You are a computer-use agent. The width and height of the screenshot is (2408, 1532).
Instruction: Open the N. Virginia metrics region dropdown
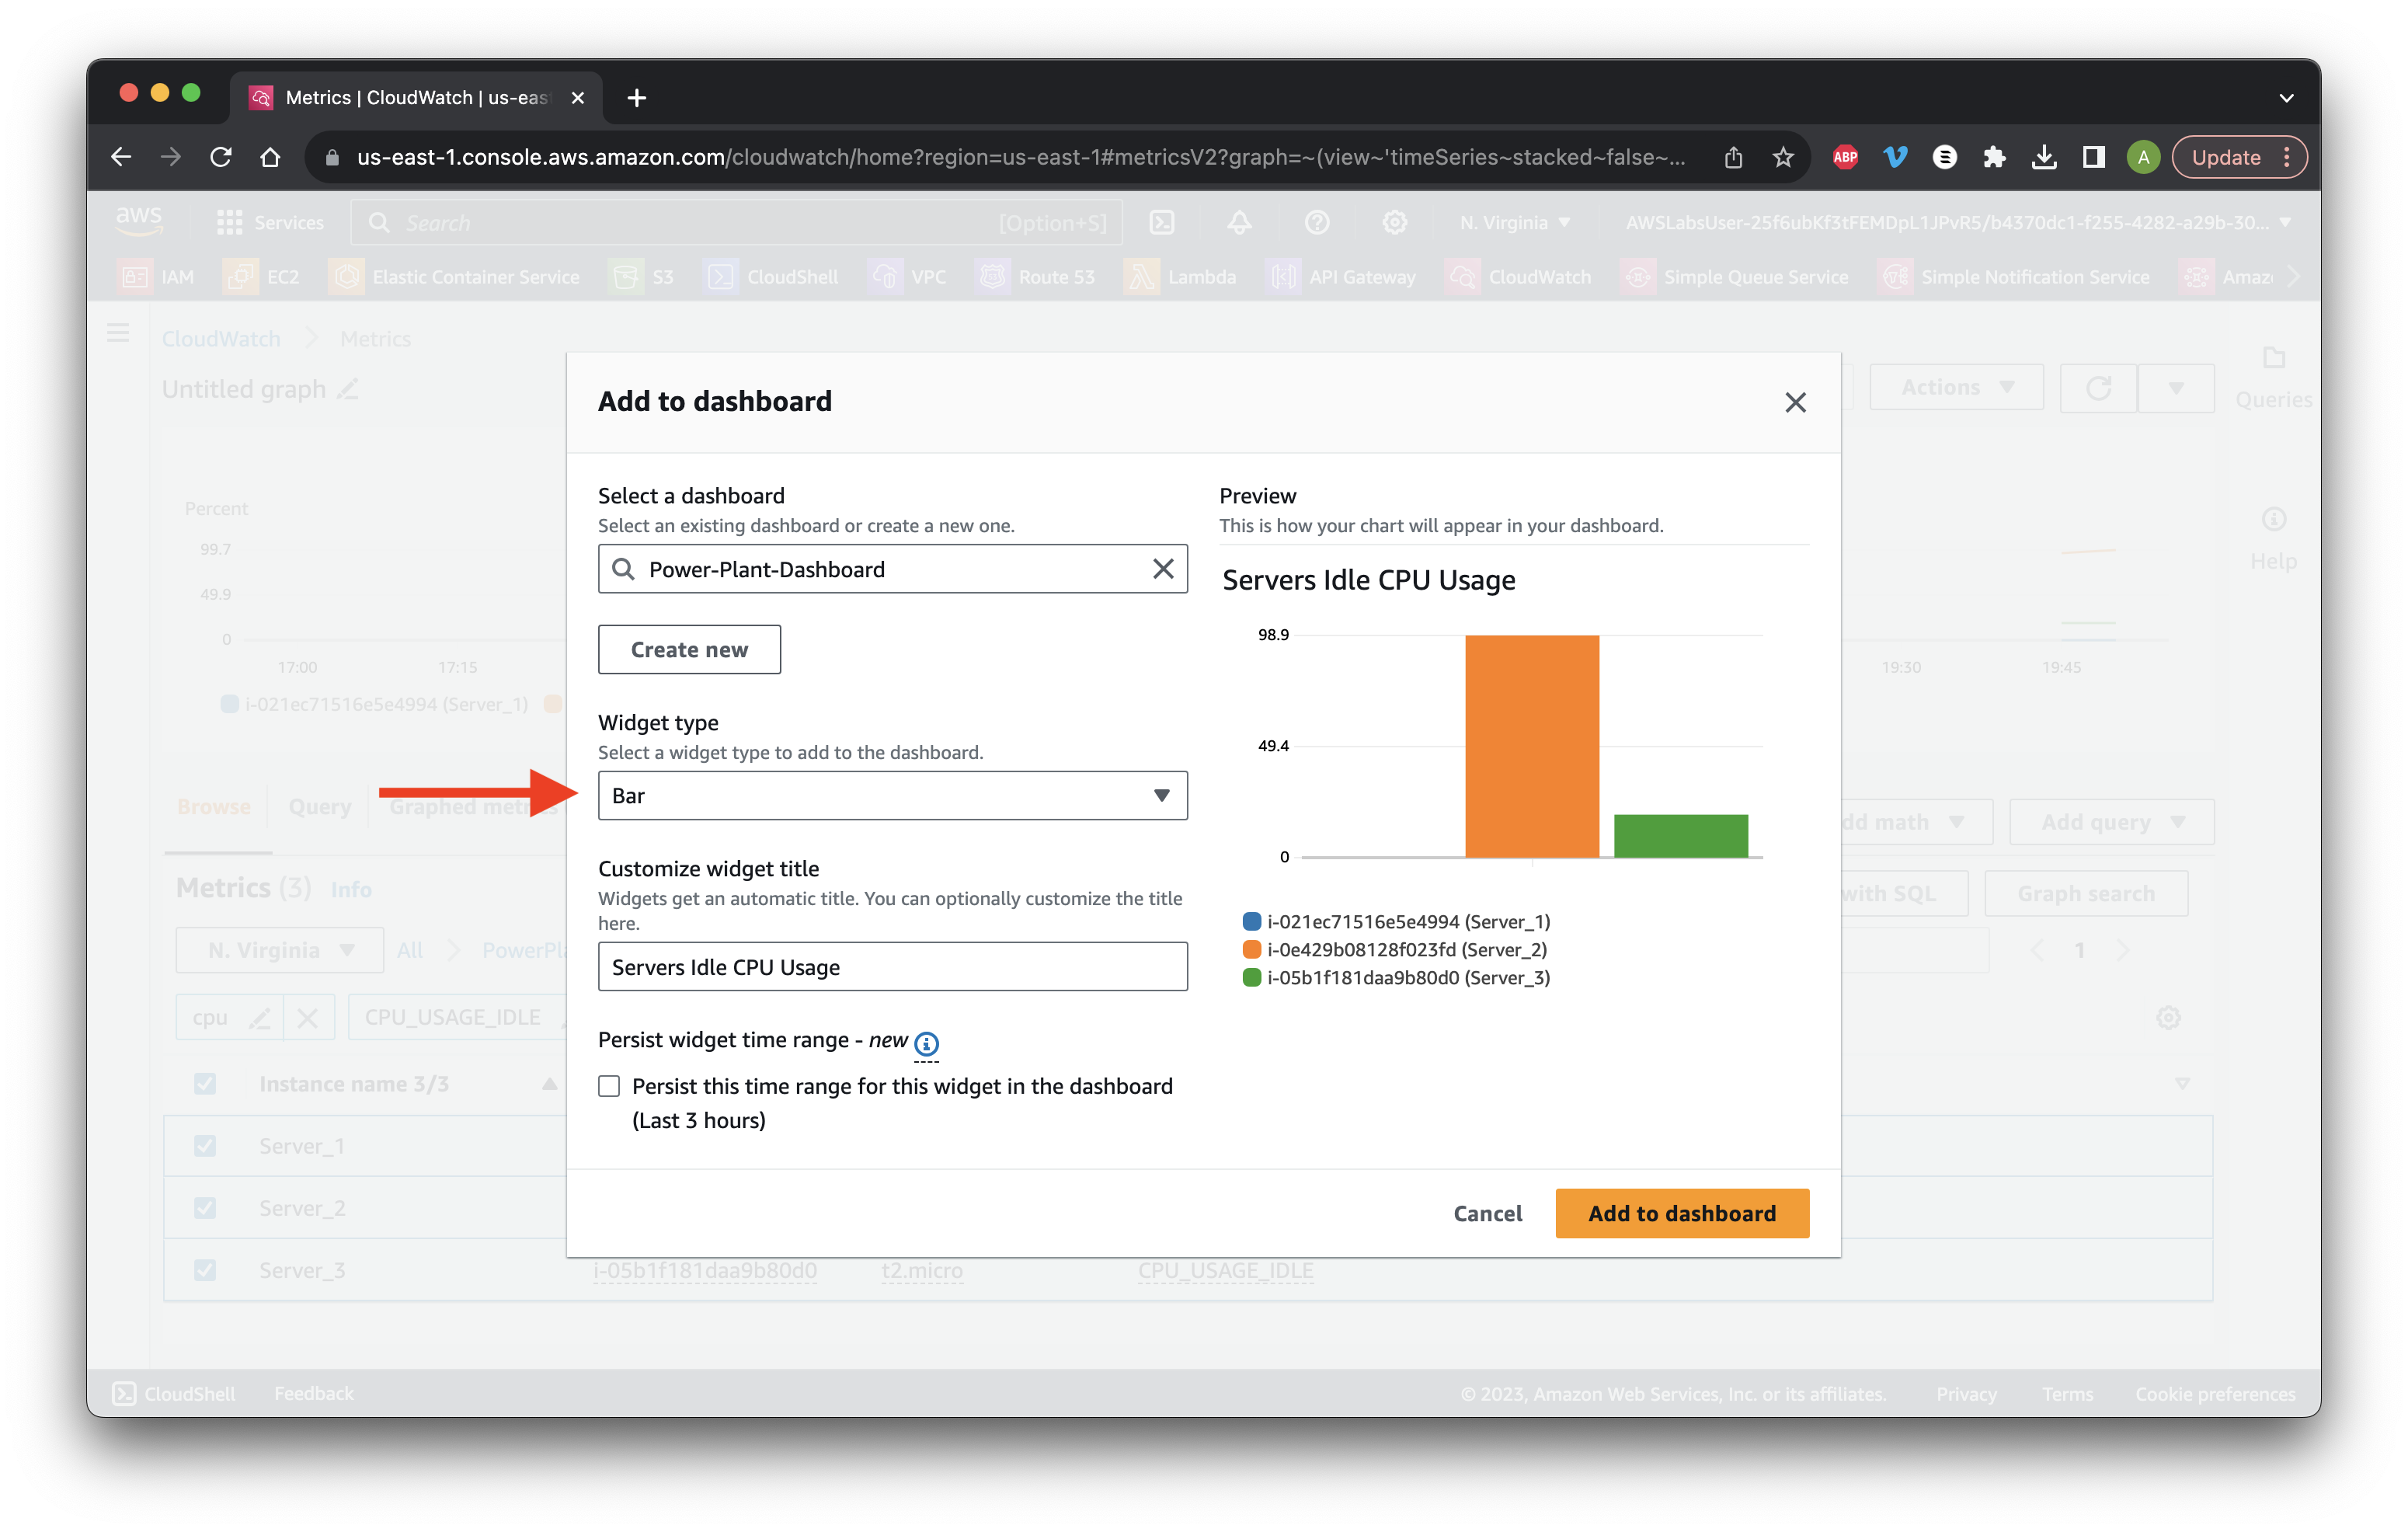point(280,950)
